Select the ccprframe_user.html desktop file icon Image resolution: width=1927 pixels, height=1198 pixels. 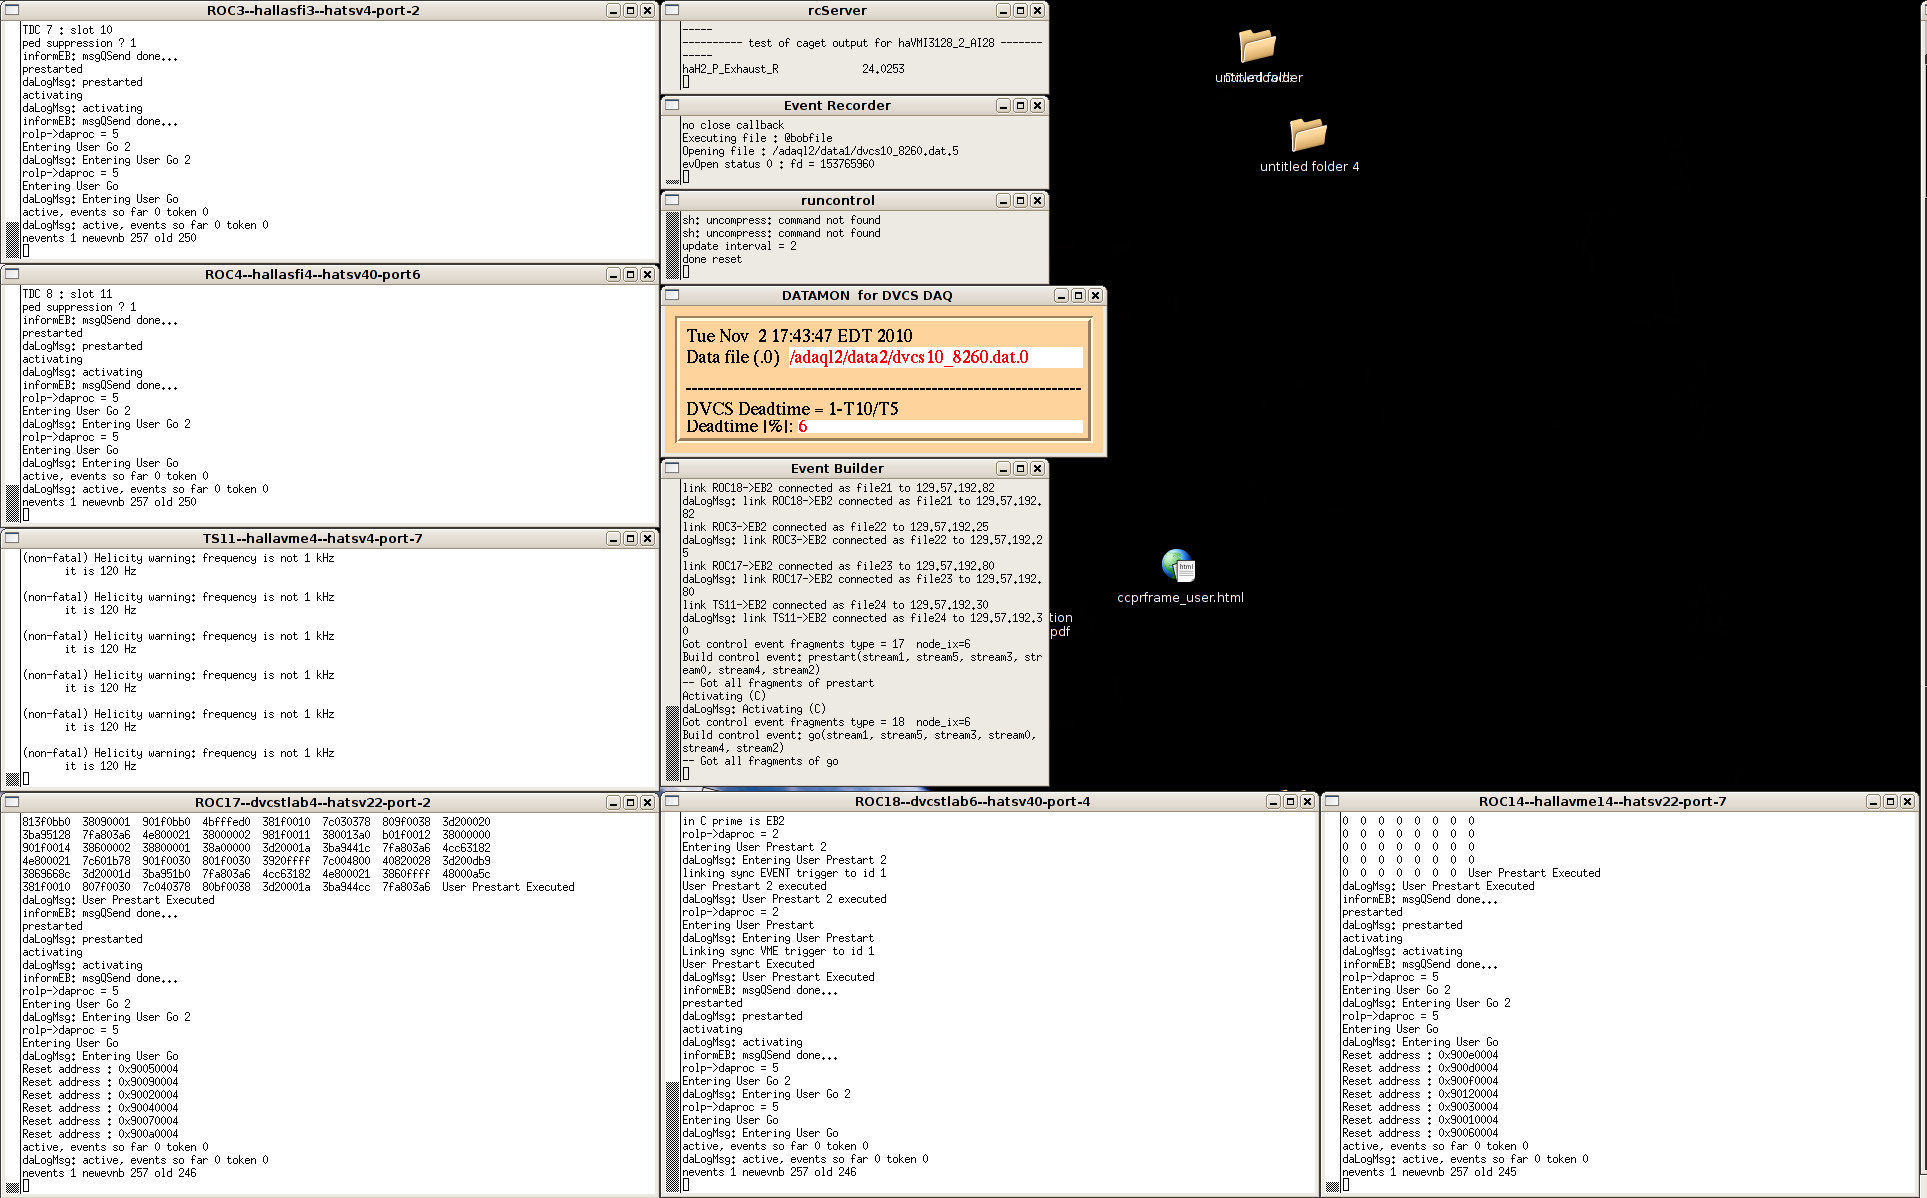tap(1180, 577)
